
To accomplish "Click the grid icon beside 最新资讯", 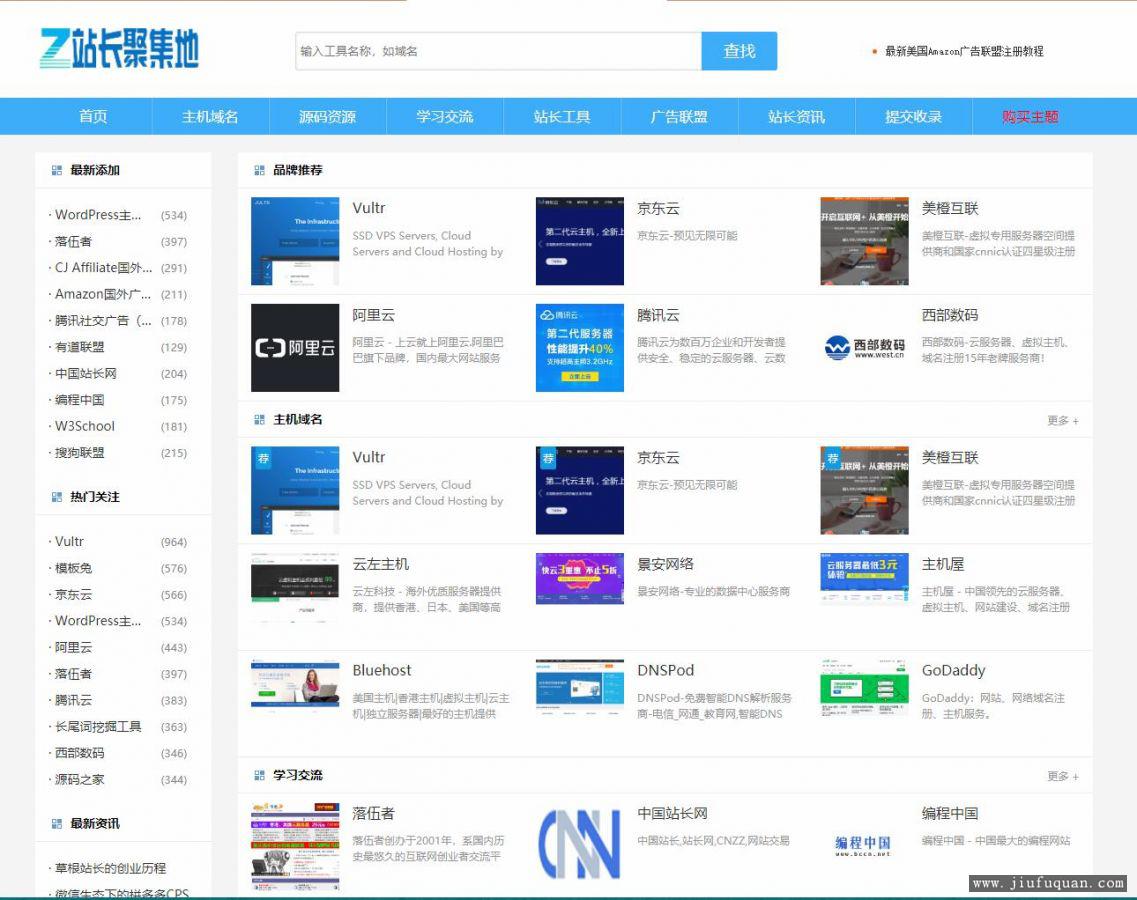I will pyautogui.click(x=57, y=824).
